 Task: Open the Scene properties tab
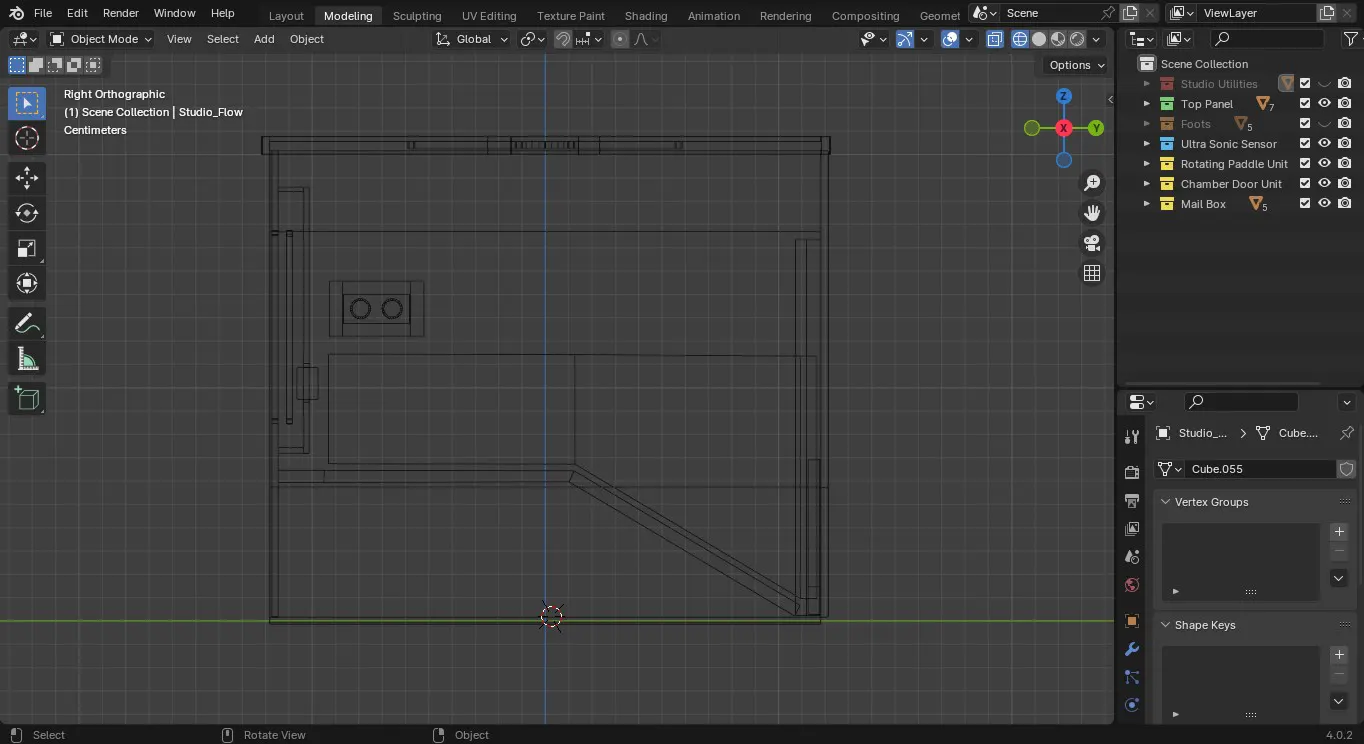[1132, 556]
